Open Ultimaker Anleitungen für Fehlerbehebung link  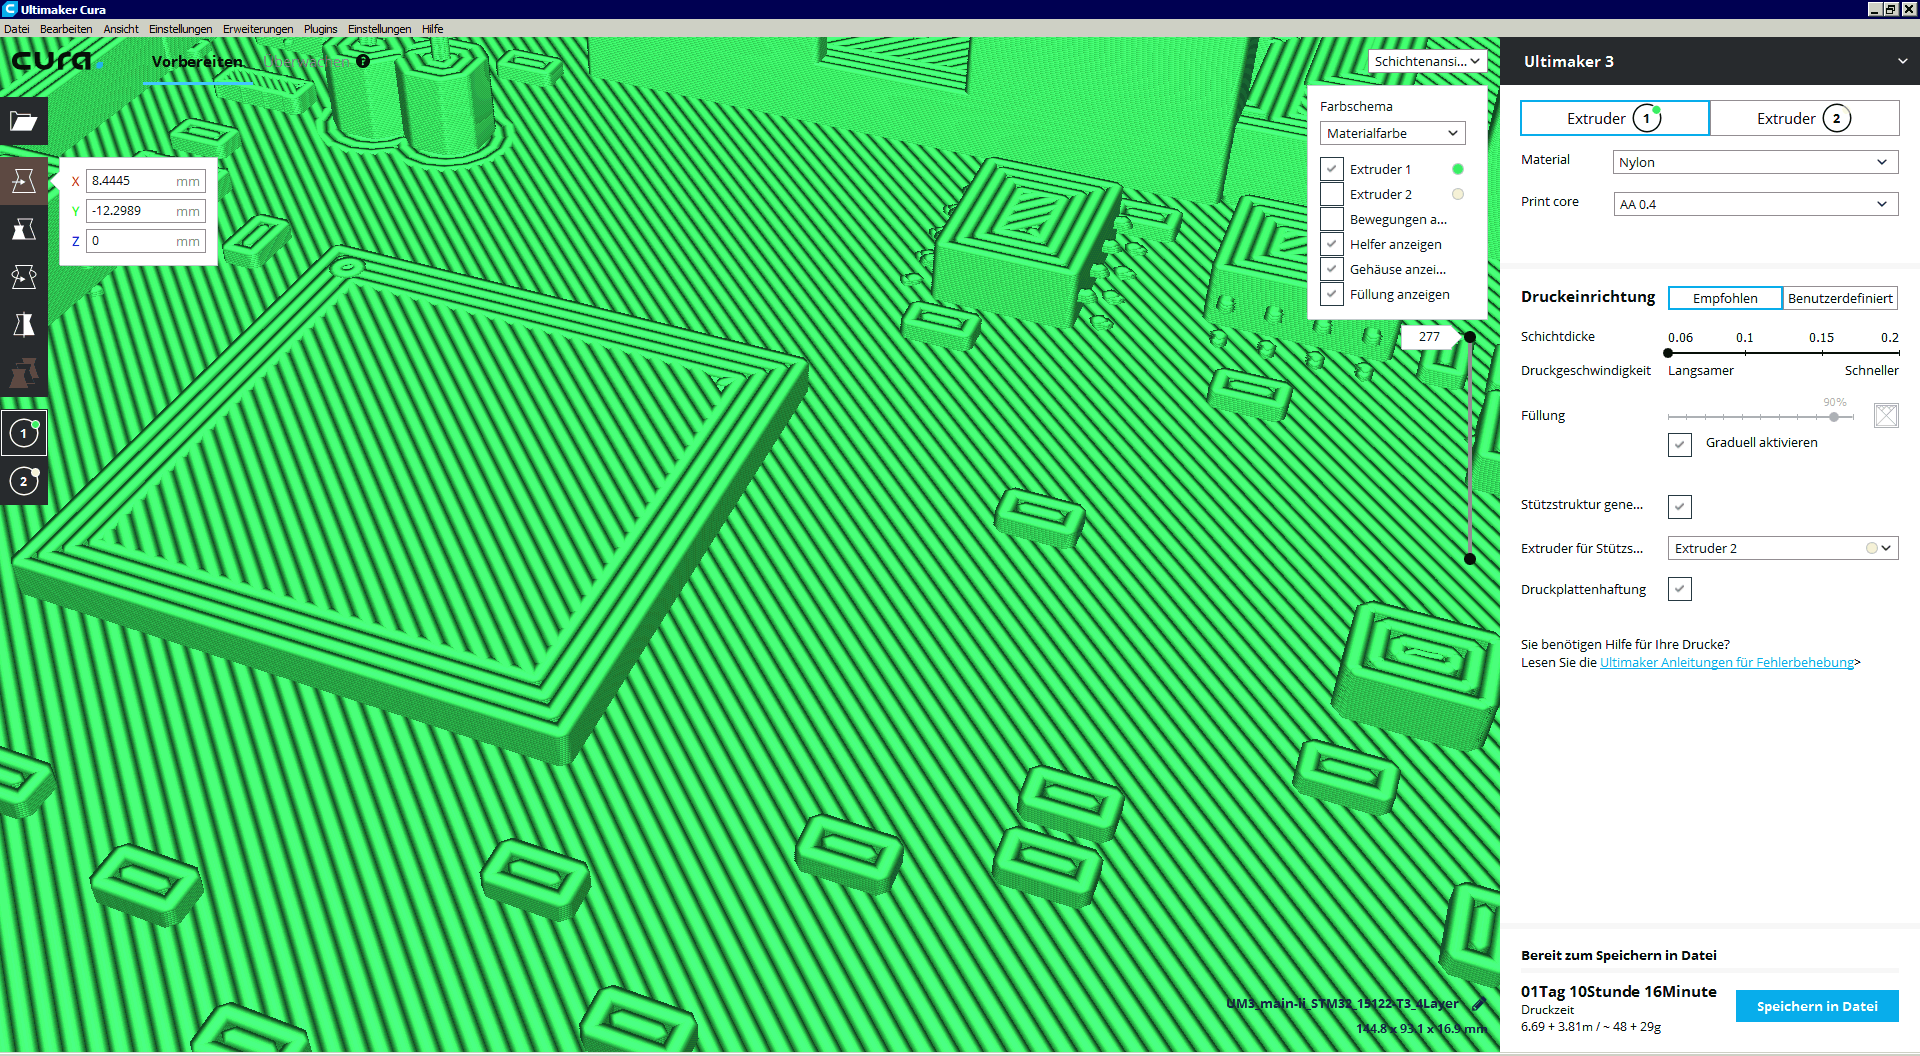pos(1727,662)
